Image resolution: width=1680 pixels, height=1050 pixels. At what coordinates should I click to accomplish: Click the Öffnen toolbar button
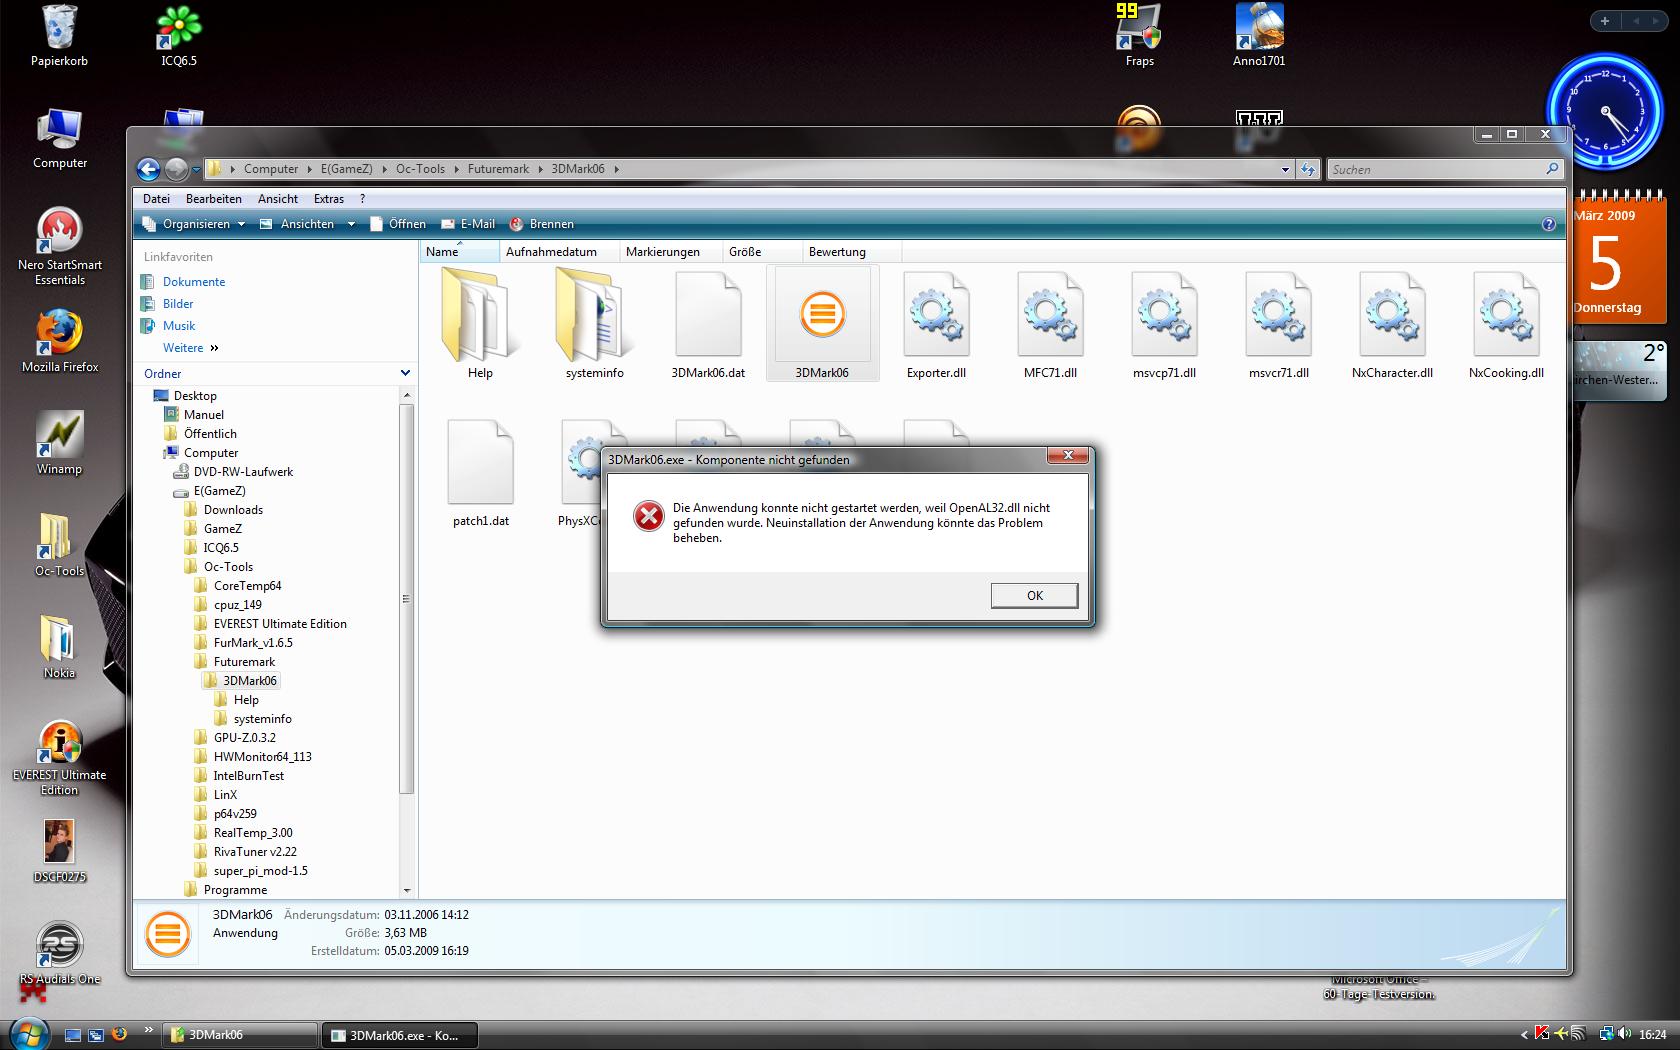click(397, 224)
